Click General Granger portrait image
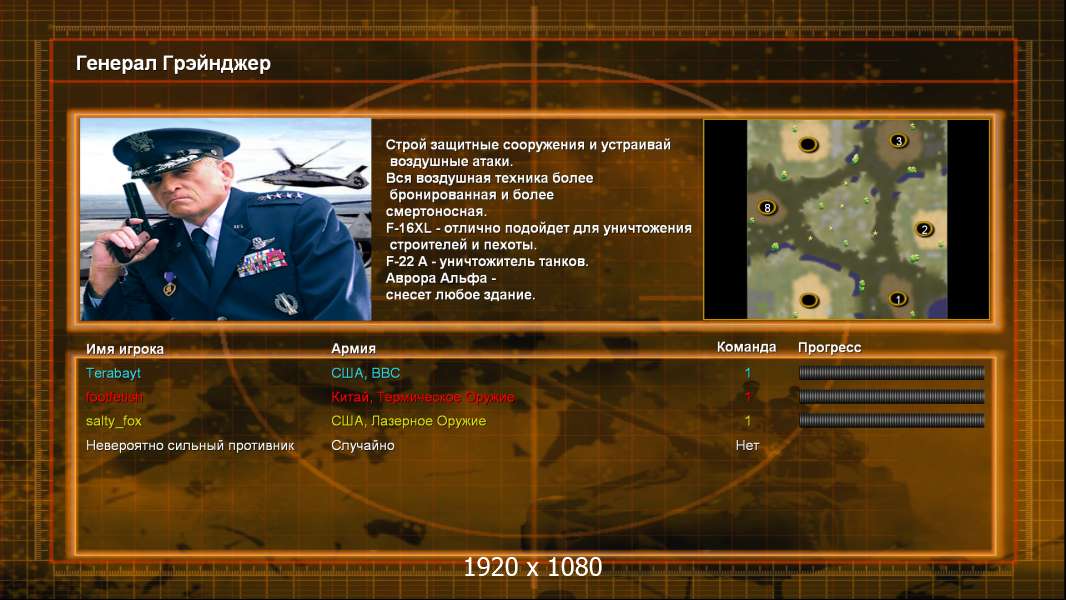This screenshot has height=600, width=1066. click(226, 219)
